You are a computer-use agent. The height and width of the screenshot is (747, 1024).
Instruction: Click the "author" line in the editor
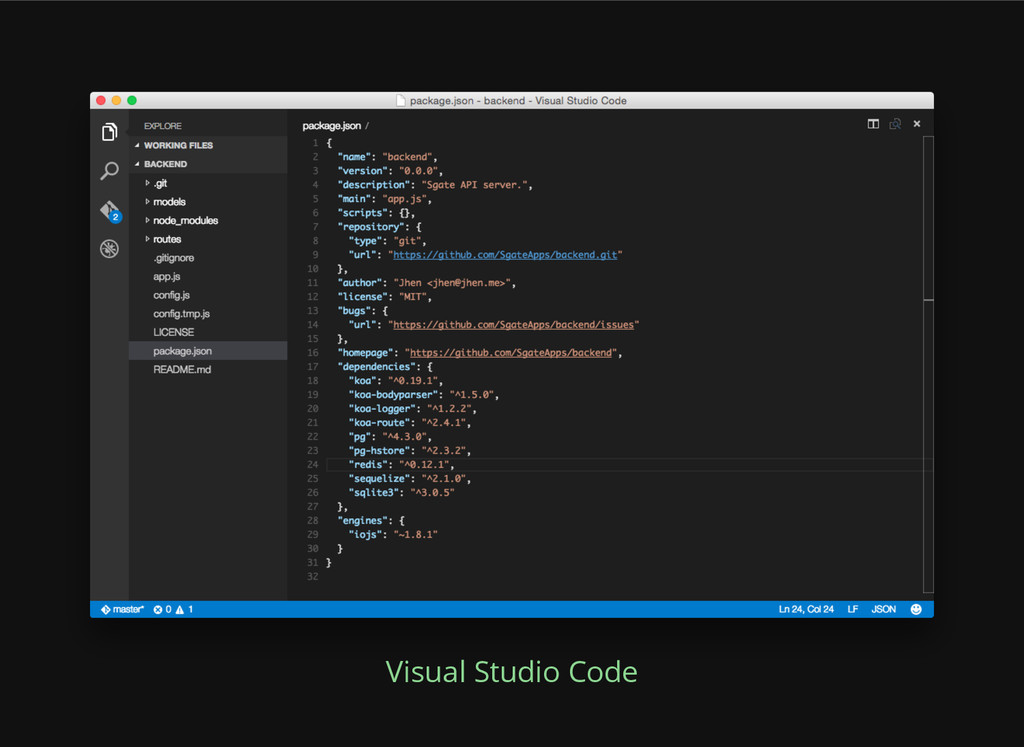(427, 283)
